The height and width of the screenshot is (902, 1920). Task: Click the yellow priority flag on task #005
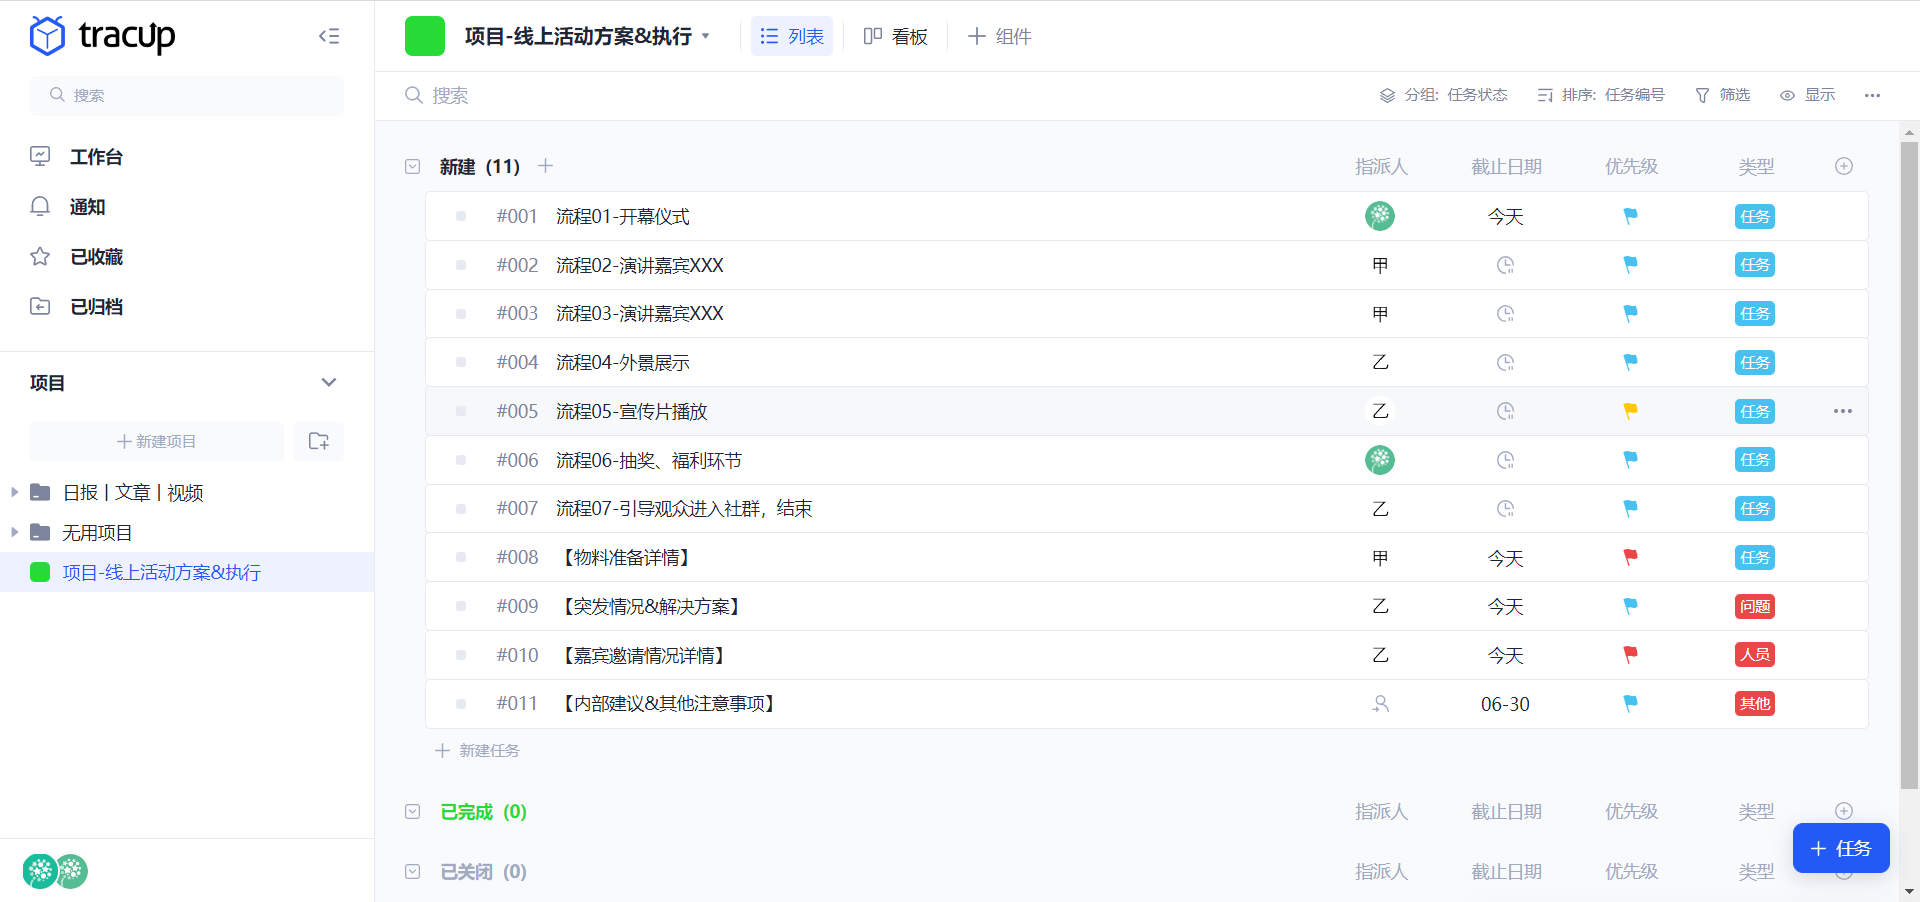[1630, 410]
